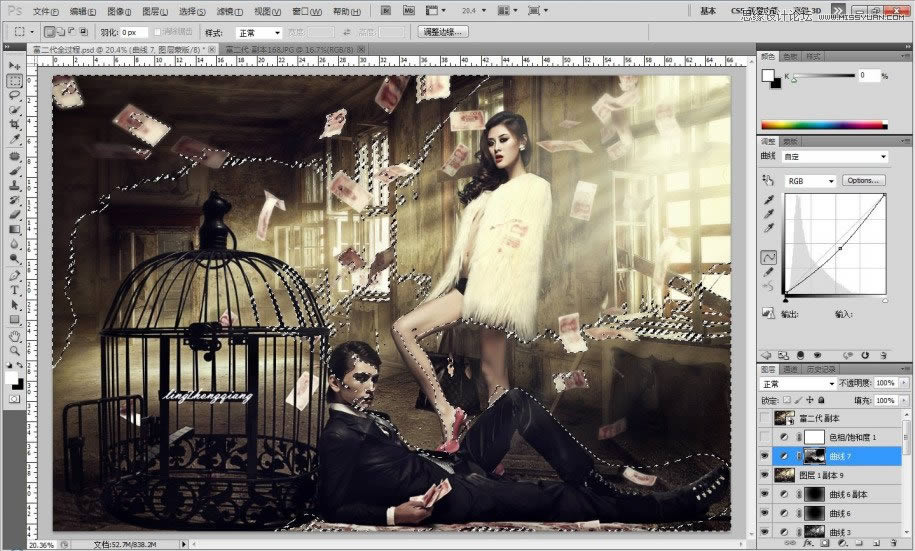915x551 pixels.
Task: Select the Lasso tool
Action: pyautogui.click(x=15, y=96)
